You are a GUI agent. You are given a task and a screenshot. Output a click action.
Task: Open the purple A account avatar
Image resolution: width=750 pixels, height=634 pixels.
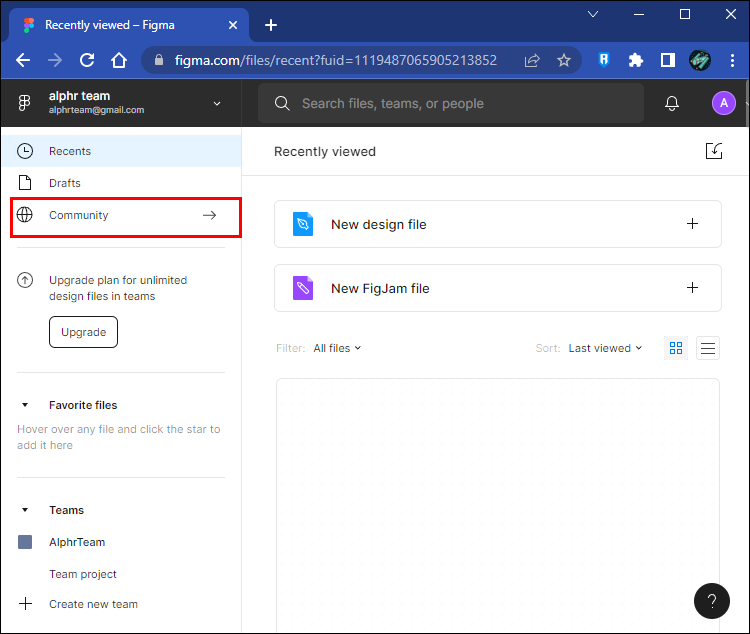pyautogui.click(x=724, y=103)
